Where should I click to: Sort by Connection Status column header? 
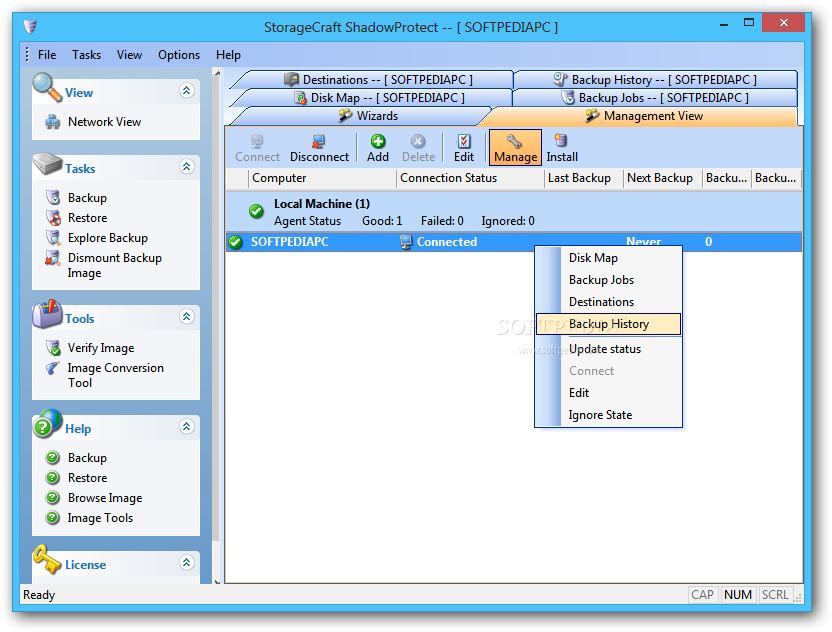click(470, 179)
